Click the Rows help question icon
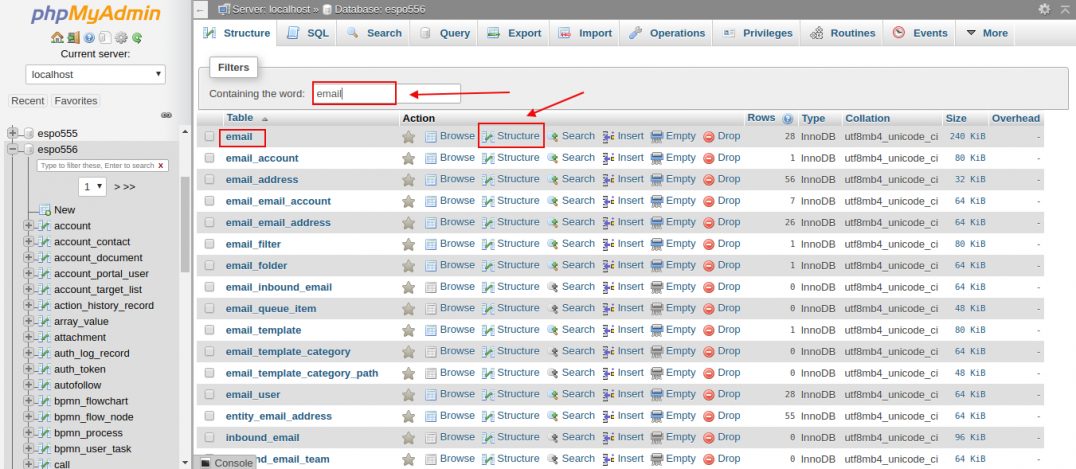 tap(788, 118)
